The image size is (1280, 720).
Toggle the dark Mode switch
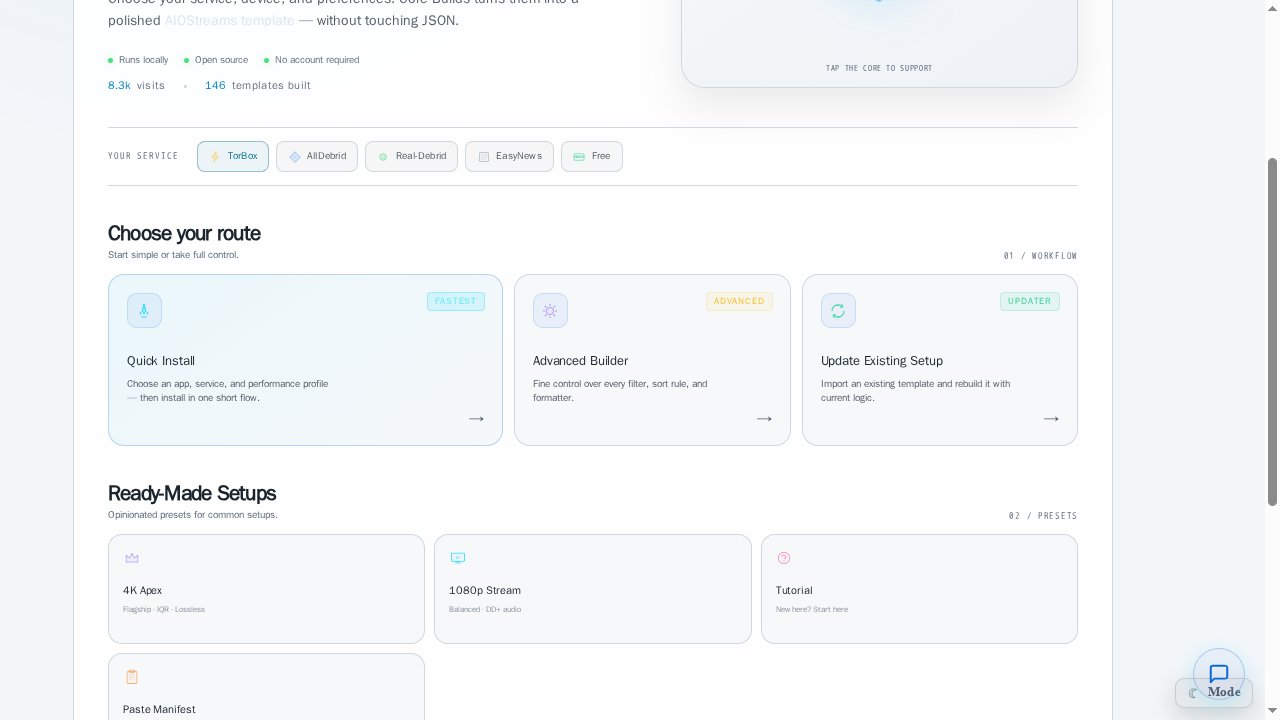pyautogui.click(x=1214, y=692)
